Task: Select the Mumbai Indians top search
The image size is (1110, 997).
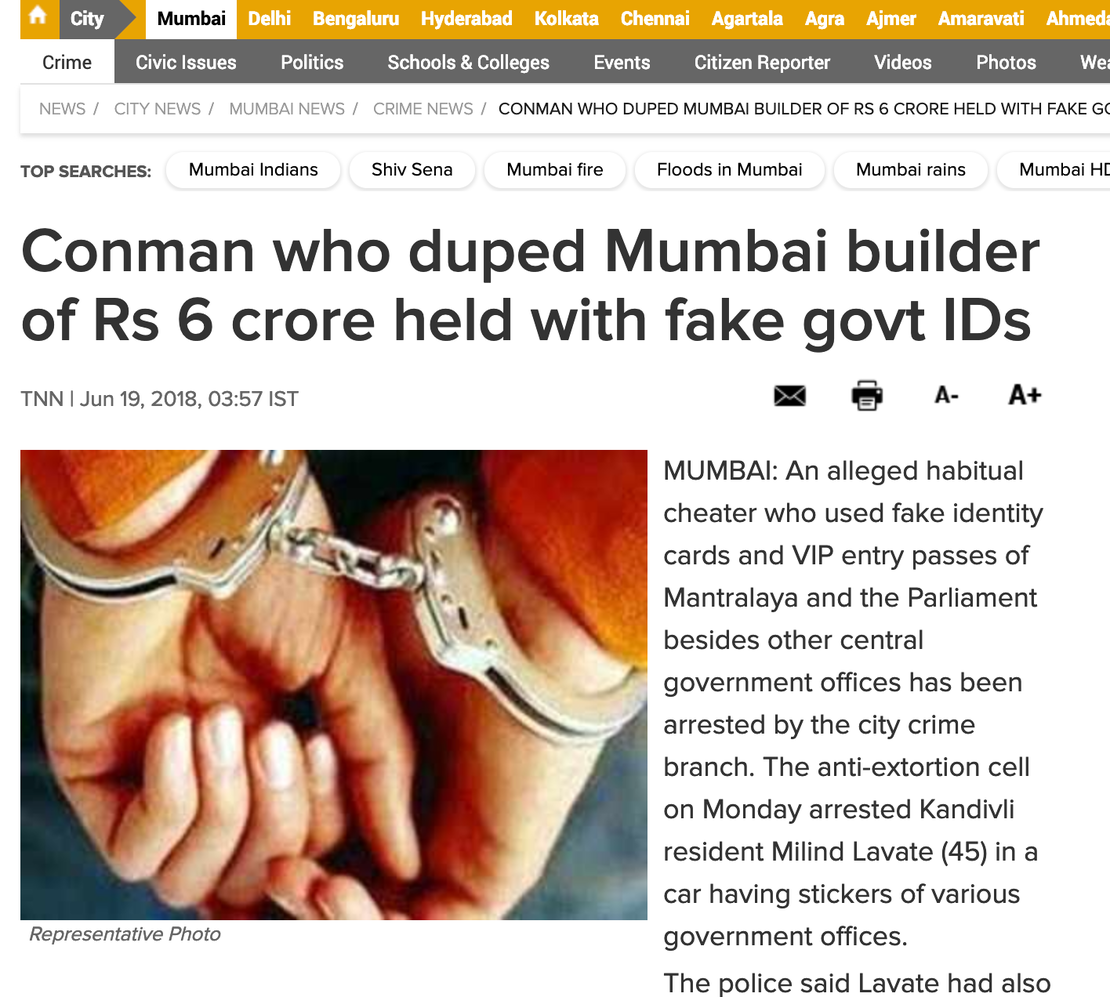Action: (x=253, y=170)
